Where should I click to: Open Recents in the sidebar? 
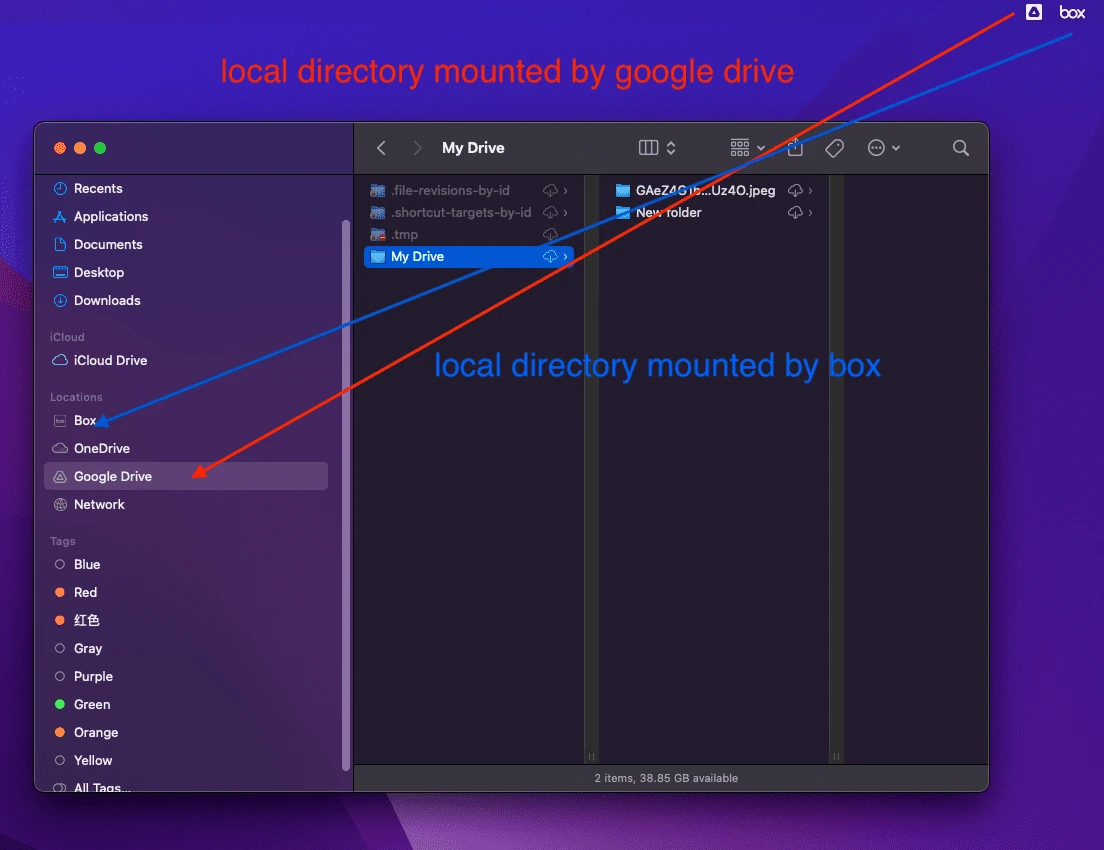pos(187,189)
